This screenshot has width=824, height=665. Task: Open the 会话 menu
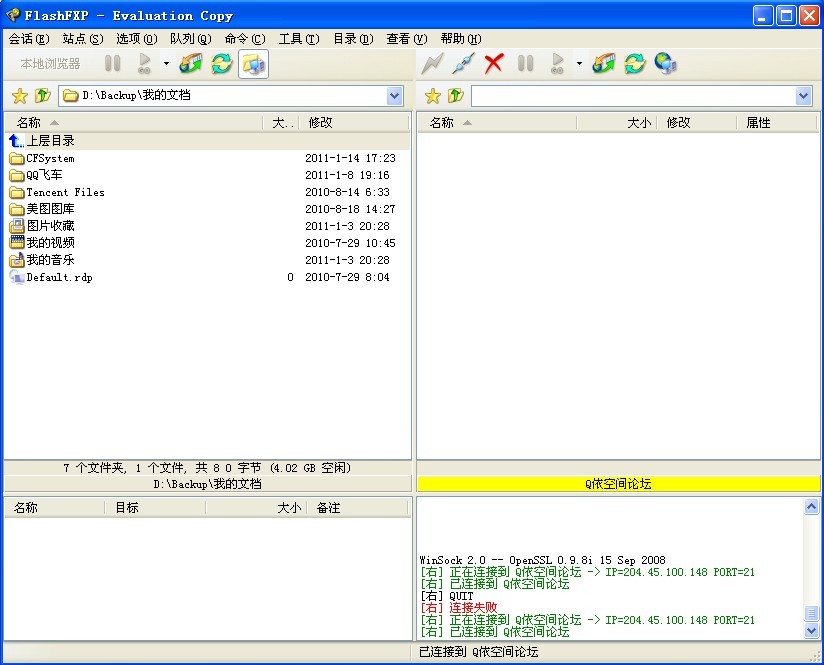point(29,39)
